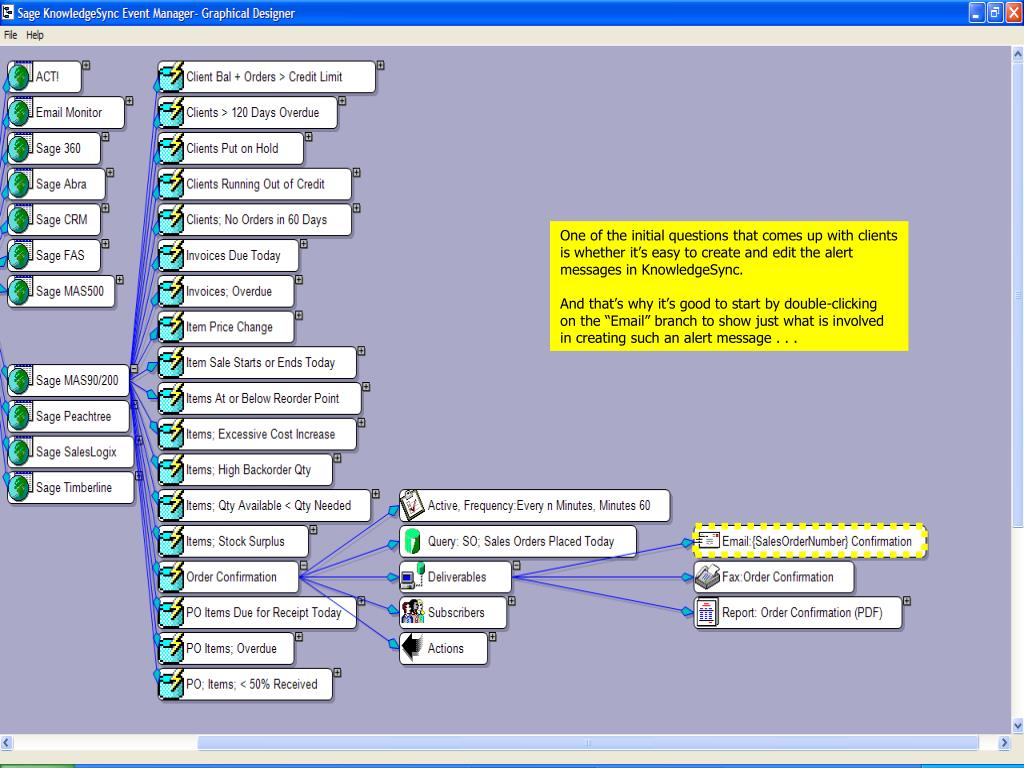Click the event icon for Item Price Change
1024x768 pixels.
pos(171,327)
